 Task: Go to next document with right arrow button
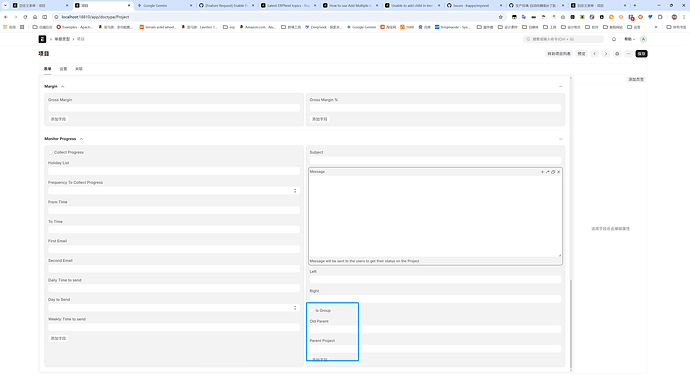[606, 54]
